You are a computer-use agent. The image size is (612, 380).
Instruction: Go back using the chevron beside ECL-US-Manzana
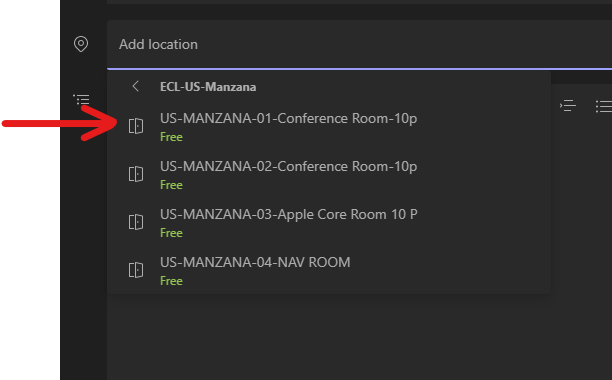pos(135,86)
